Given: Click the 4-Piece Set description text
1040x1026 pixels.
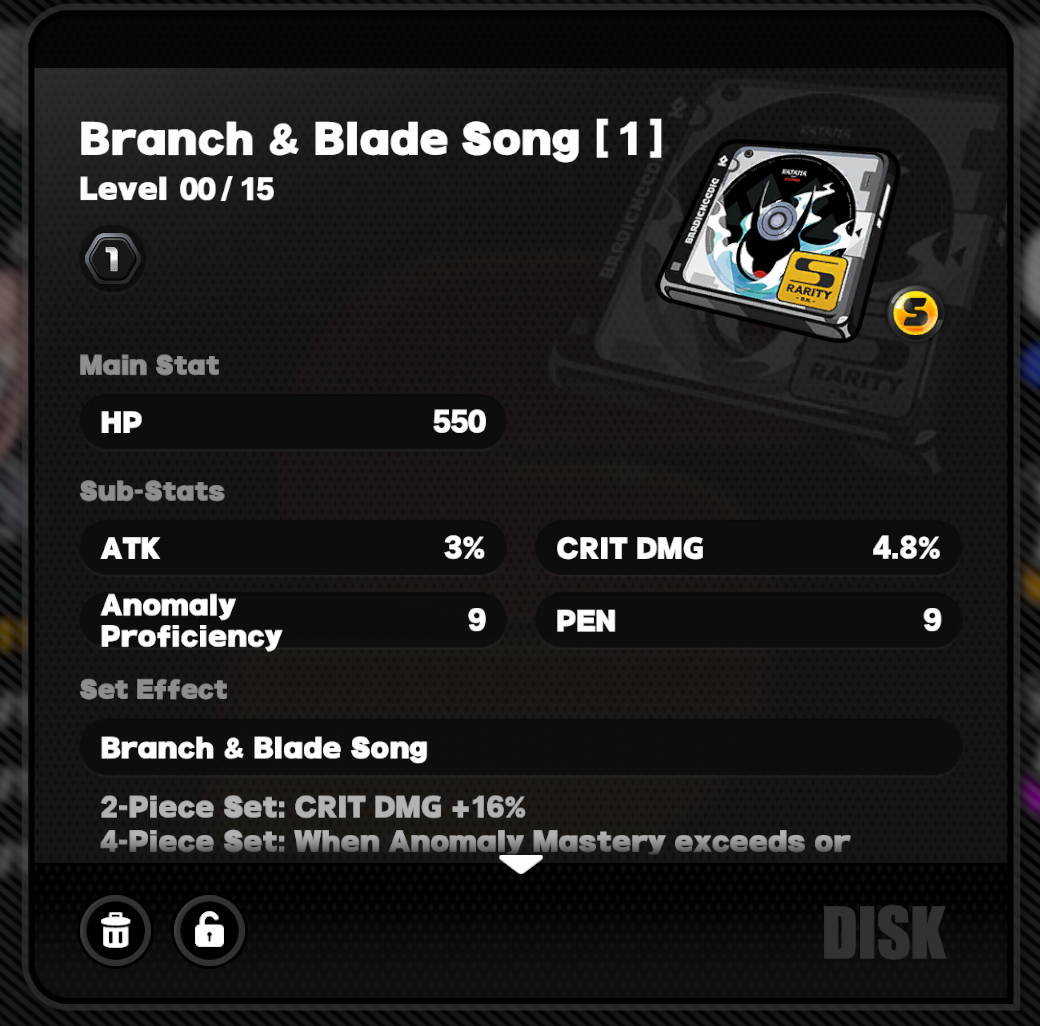Looking at the screenshot, I should click(475, 841).
